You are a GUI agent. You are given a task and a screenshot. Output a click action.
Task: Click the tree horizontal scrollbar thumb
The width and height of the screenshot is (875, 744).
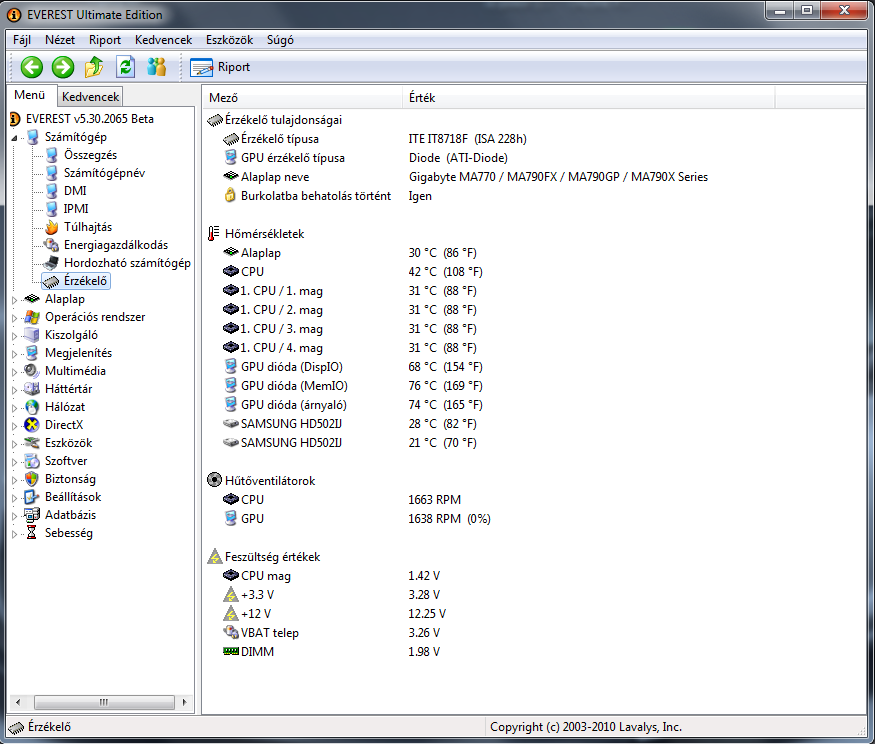click(104, 702)
